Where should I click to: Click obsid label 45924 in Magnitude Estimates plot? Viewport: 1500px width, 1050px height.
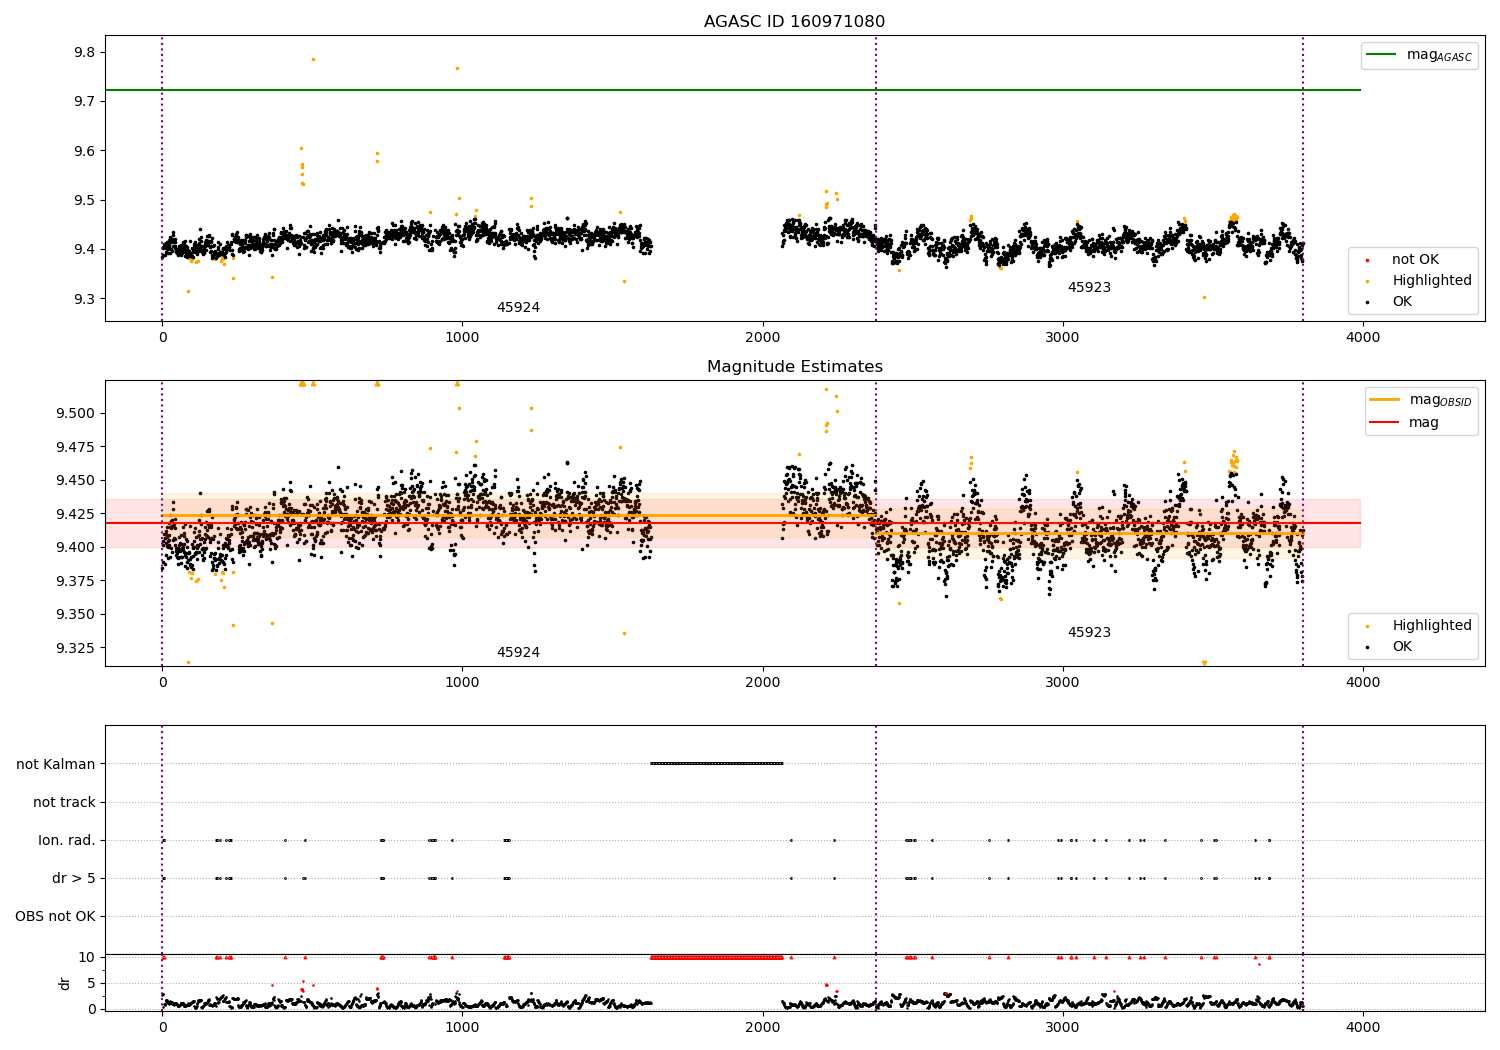click(518, 653)
